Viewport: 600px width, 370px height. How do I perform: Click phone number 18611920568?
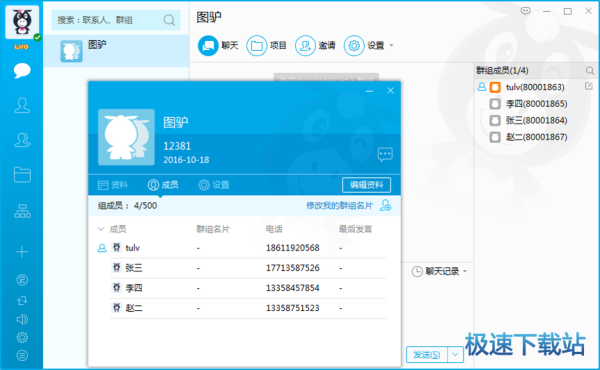click(x=293, y=248)
